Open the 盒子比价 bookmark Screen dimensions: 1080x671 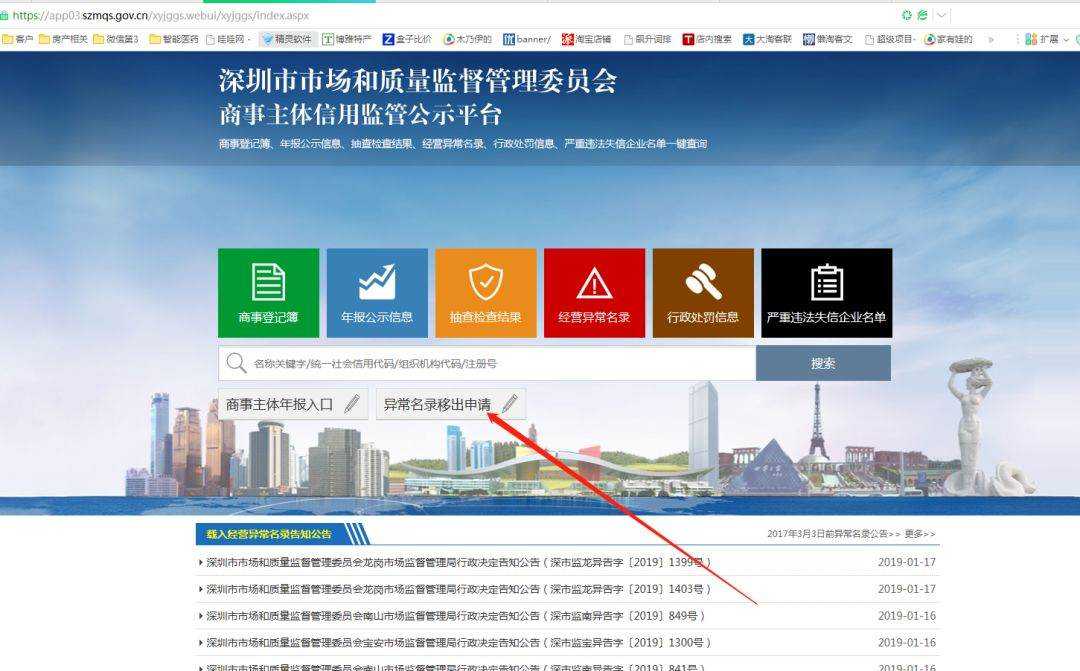click(407, 39)
